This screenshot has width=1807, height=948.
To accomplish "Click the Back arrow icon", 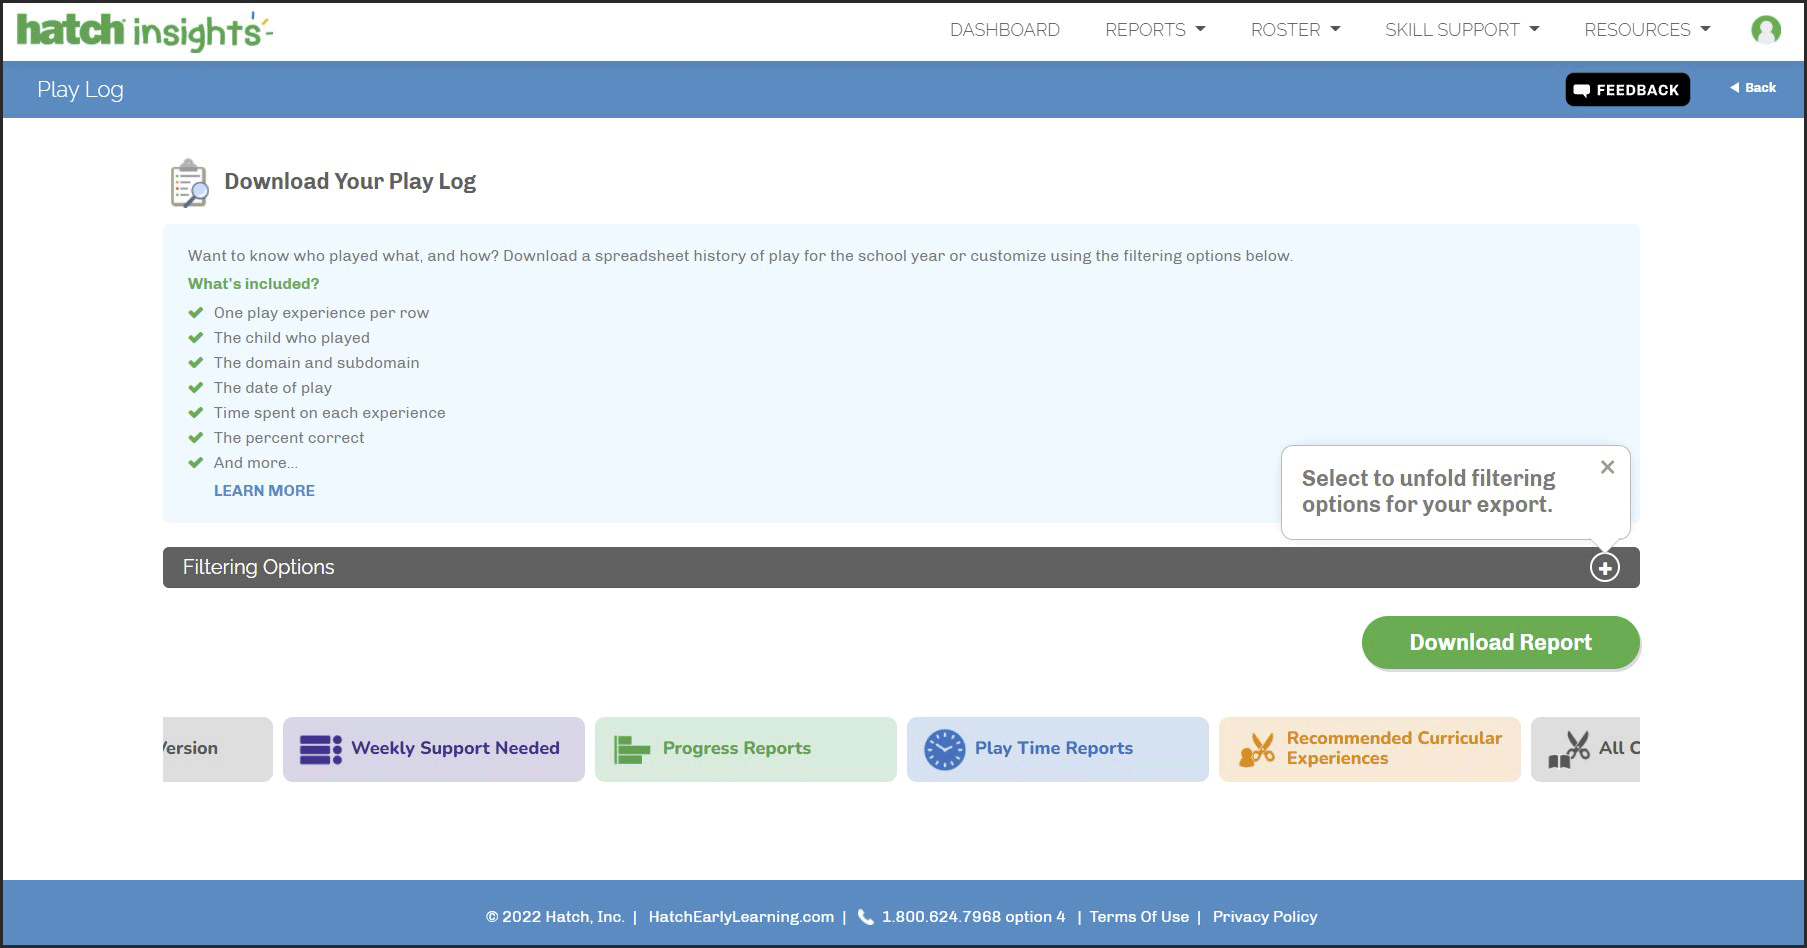I will coord(1735,88).
